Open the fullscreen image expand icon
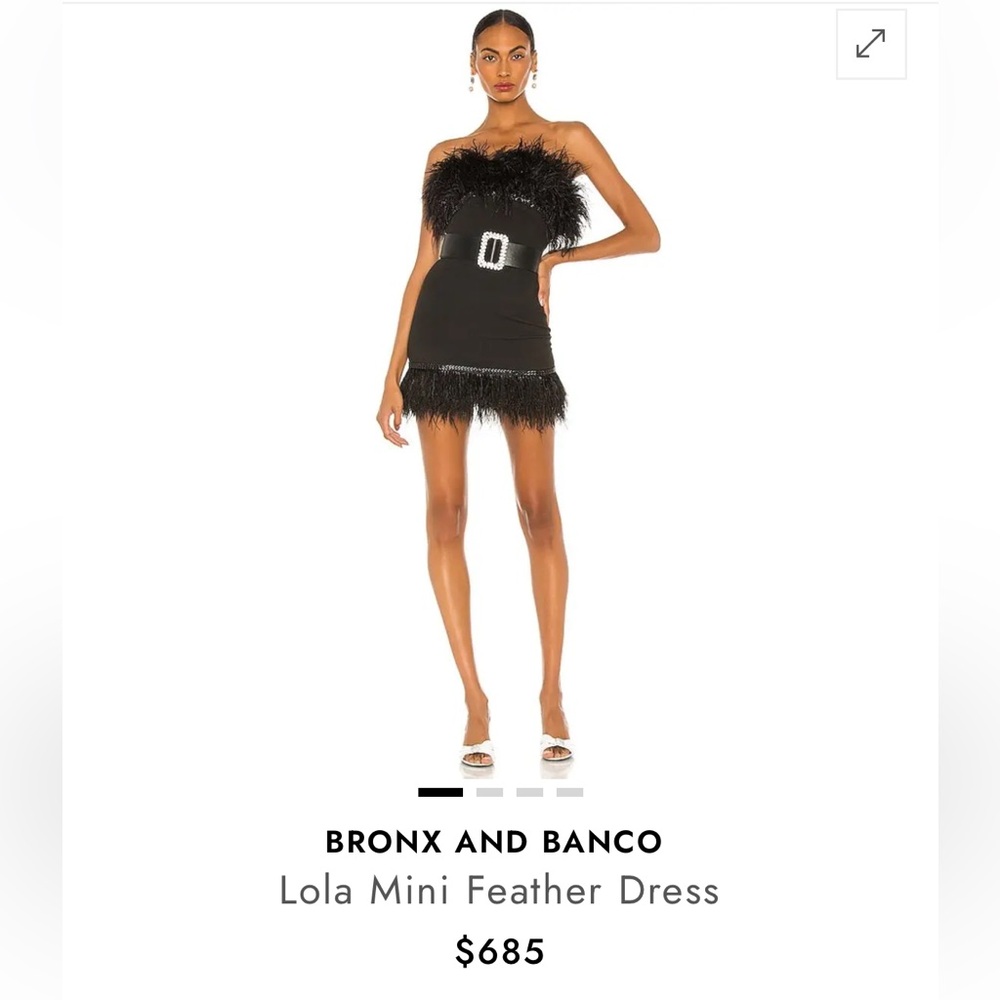The image size is (1000, 1000). (871, 44)
